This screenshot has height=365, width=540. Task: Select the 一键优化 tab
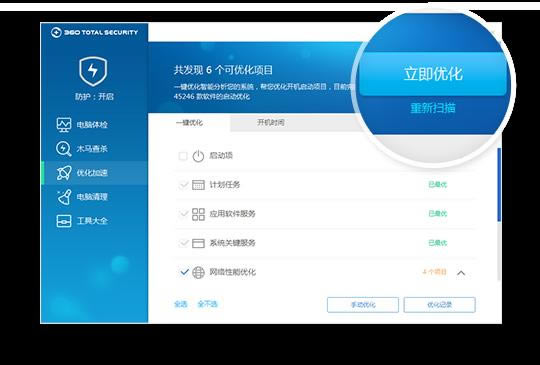[x=189, y=123]
